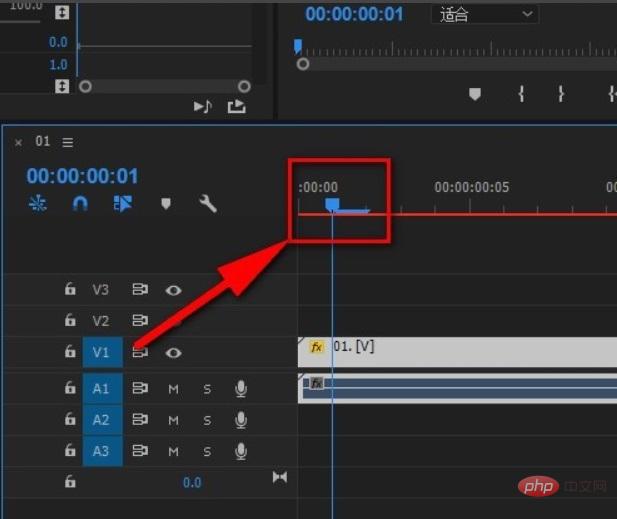Open the zoom level dropdown showing 适合
This screenshot has height=519, width=617.
click(485, 15)
